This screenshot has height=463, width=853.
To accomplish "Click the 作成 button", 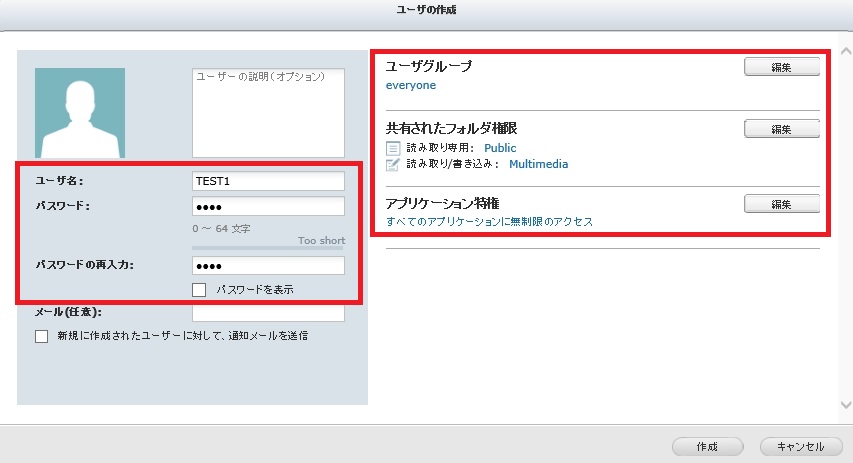I will coord(708,447).
